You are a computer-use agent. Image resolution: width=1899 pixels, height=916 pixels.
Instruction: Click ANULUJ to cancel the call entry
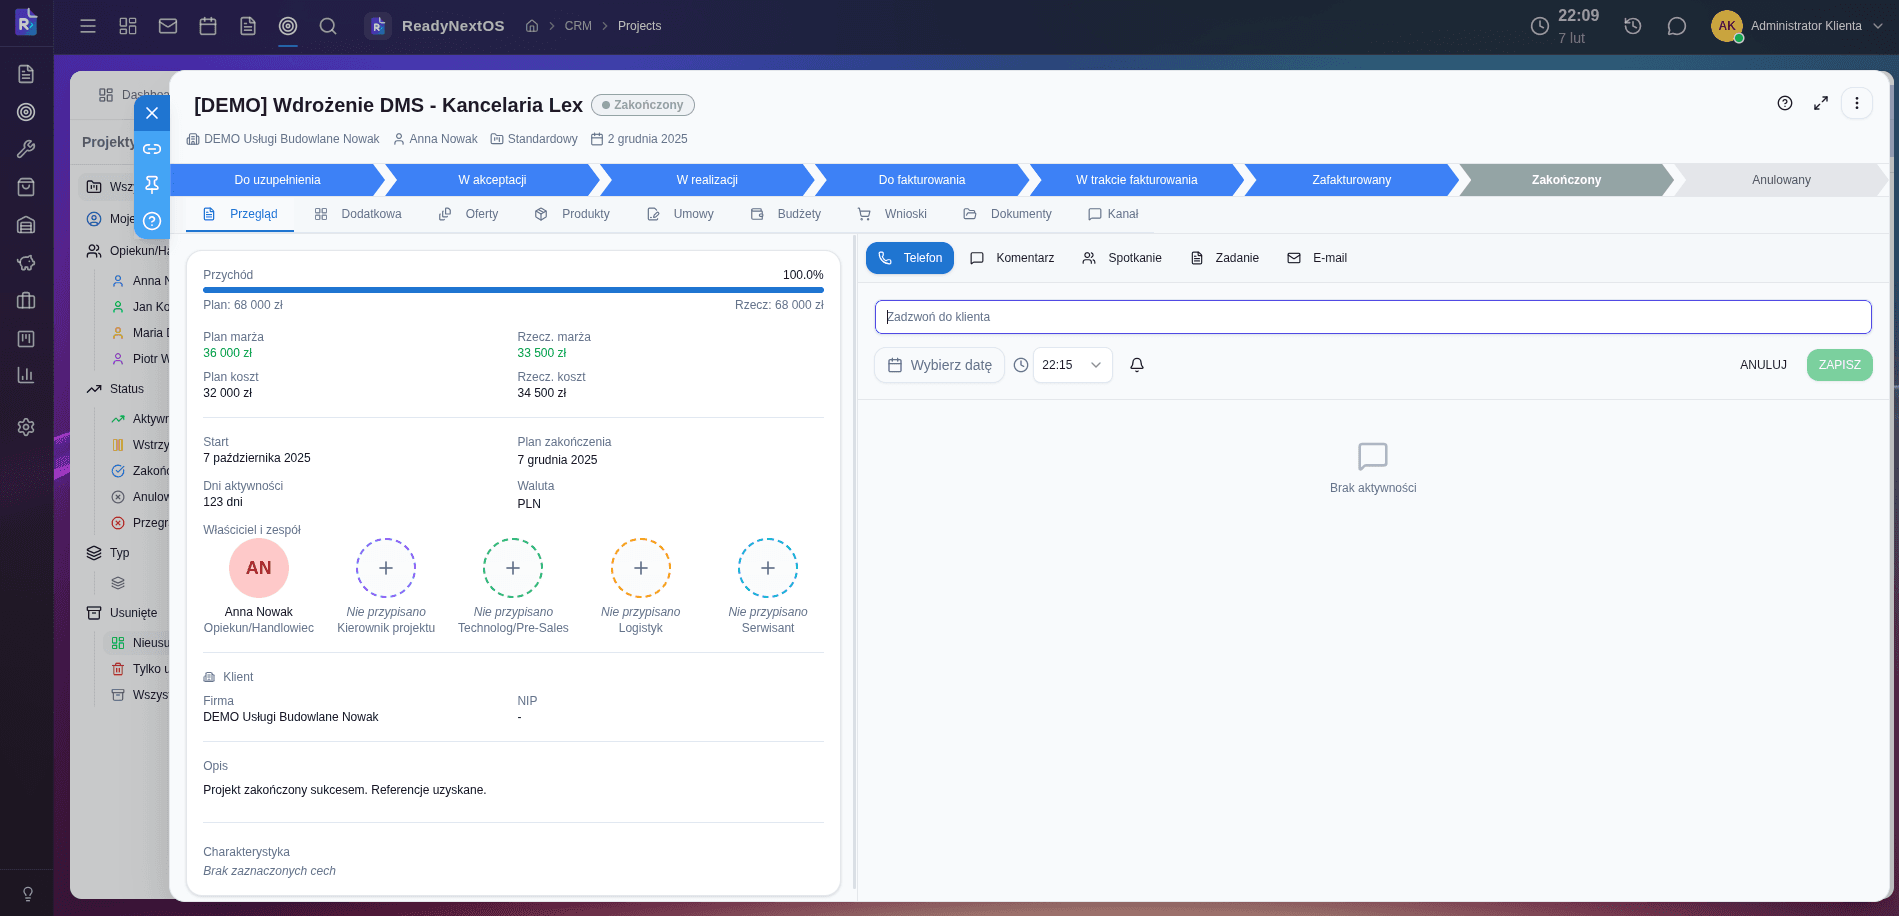tap(1763, 365)
